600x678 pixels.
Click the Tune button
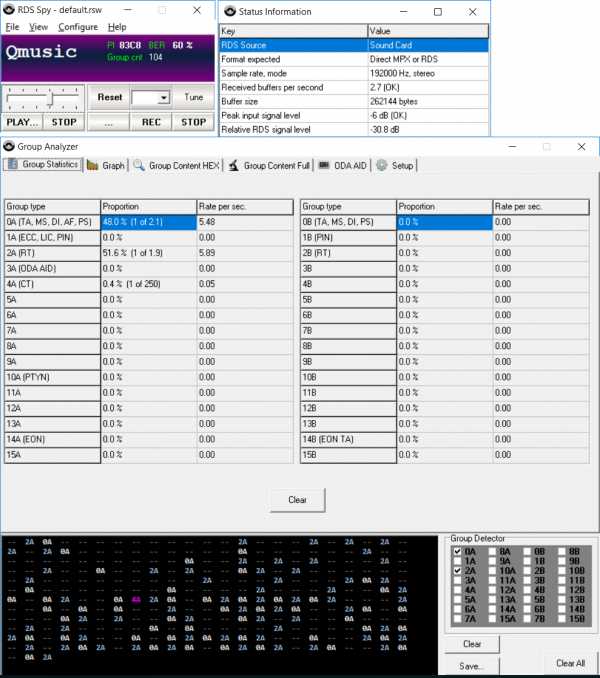pyautogui.click(x=193, y=97)
